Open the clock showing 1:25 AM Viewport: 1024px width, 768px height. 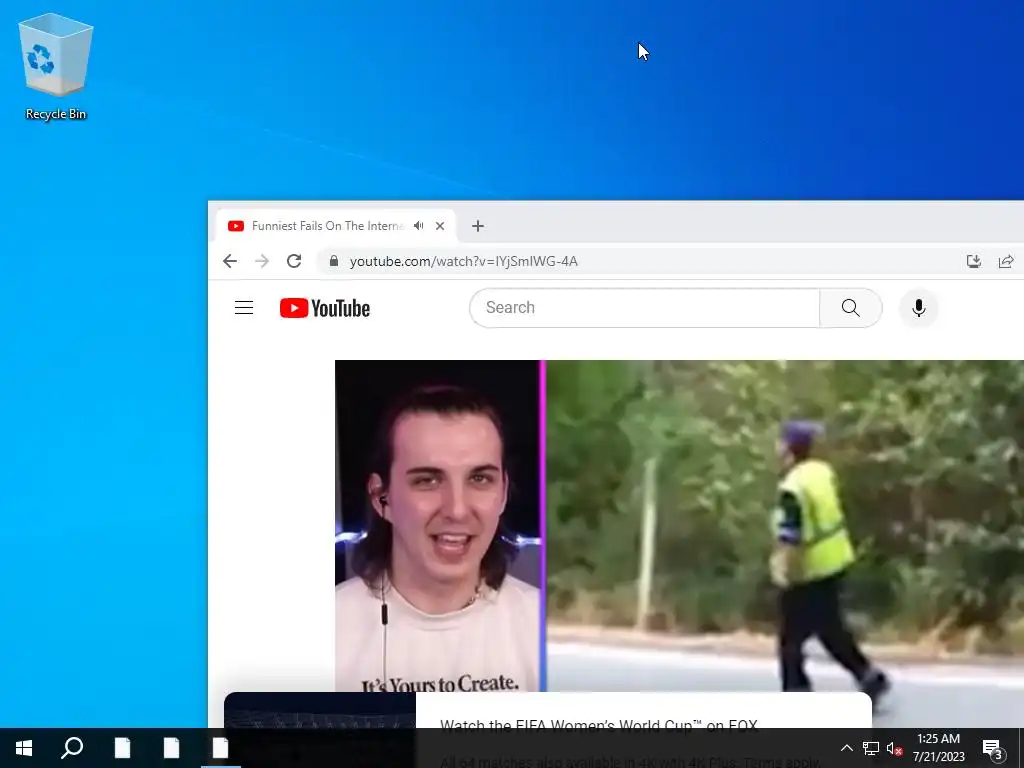tap(938, 748)
